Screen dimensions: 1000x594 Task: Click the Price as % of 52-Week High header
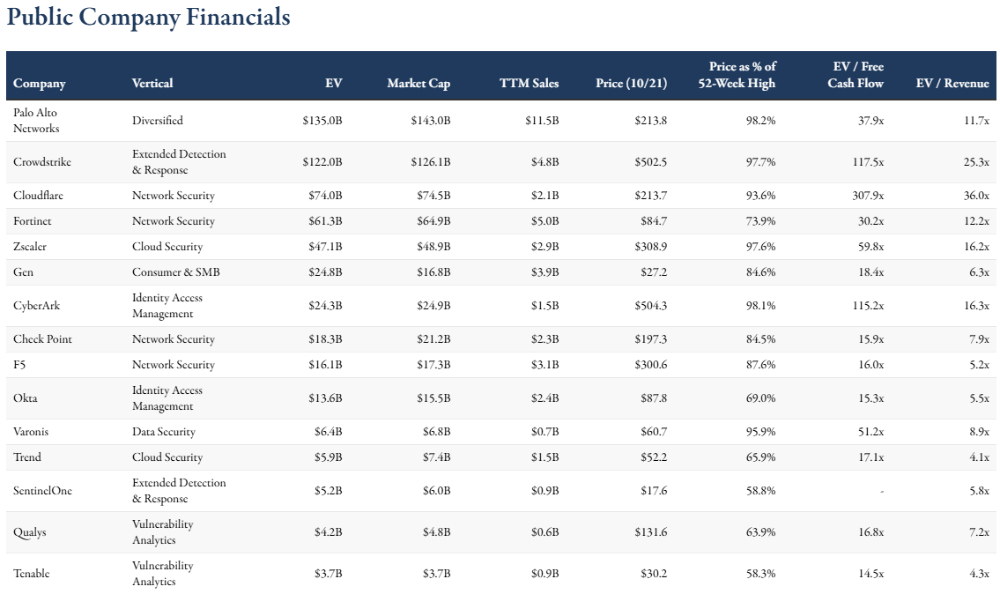737,75
